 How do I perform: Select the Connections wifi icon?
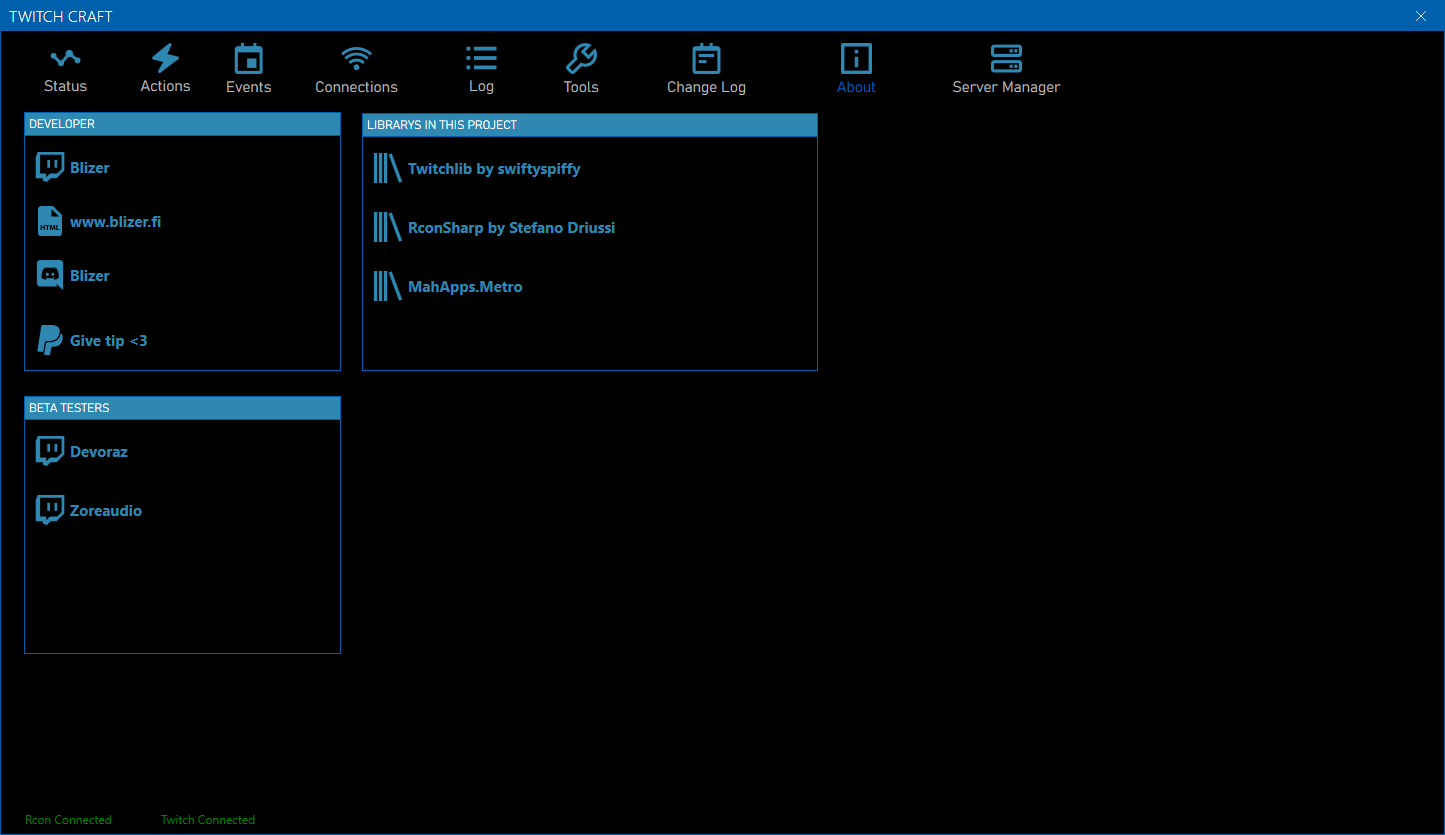(x=356, y=60)
